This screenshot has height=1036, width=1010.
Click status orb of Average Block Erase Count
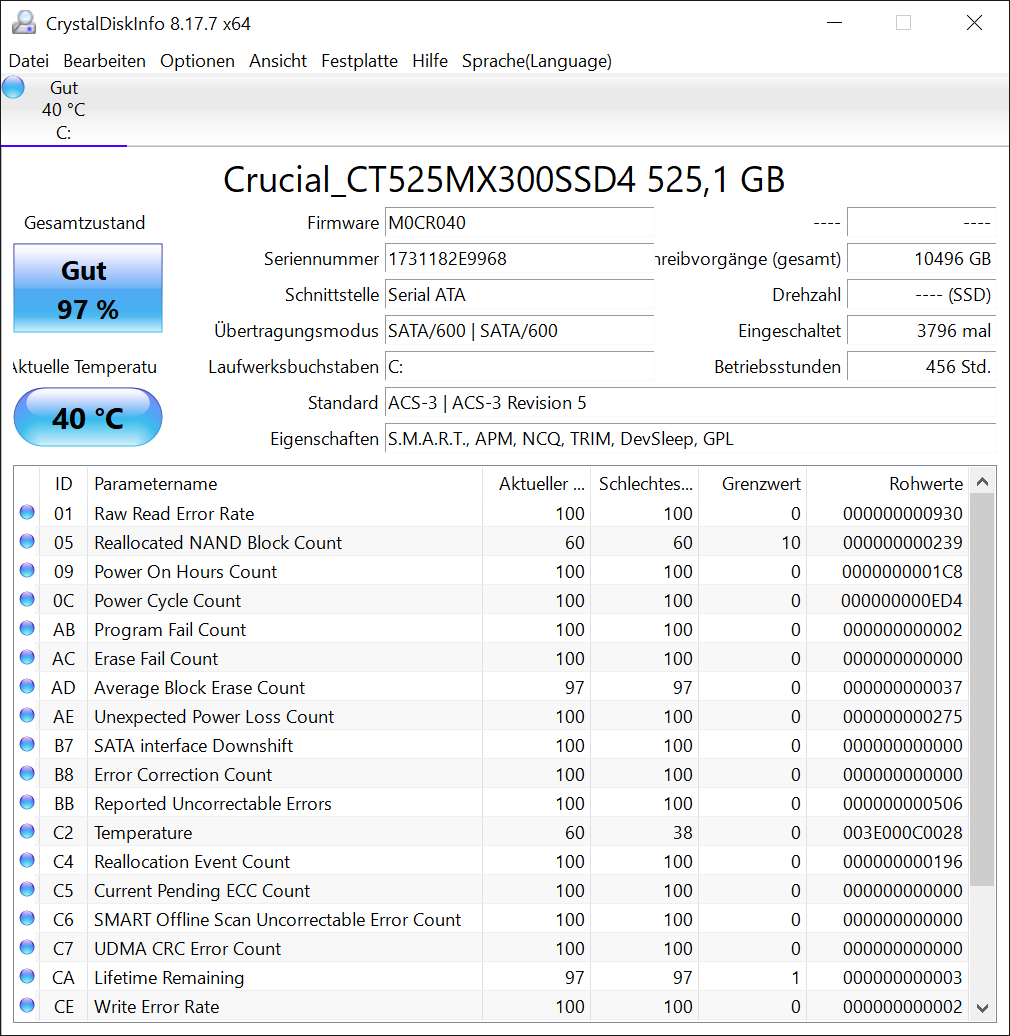pyautogui.click(x=27, y=686)
